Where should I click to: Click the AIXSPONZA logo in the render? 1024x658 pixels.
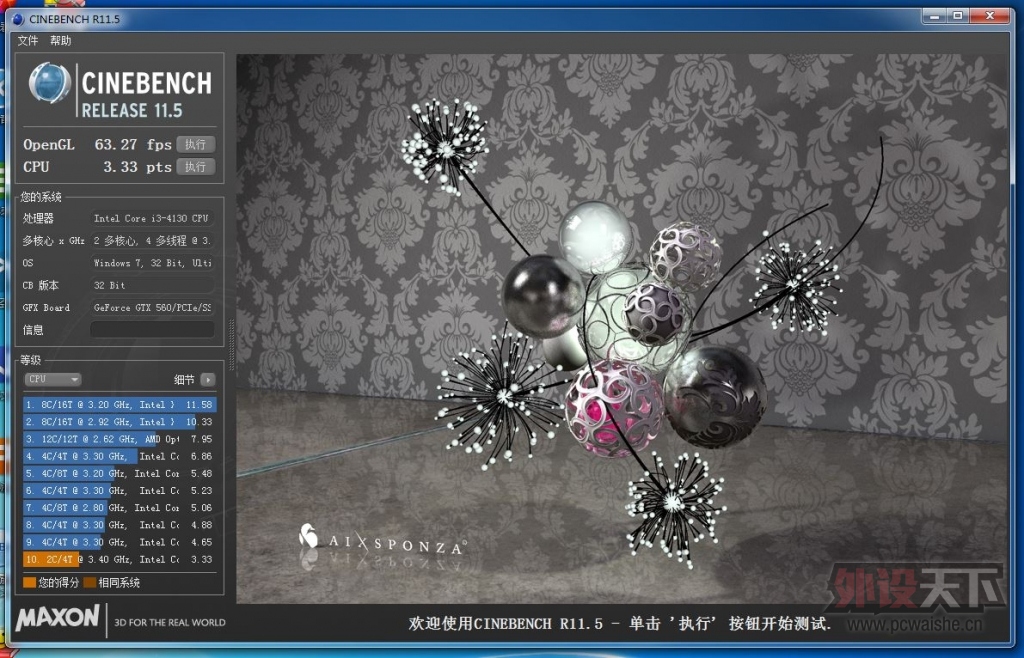(x=383, y=539)
